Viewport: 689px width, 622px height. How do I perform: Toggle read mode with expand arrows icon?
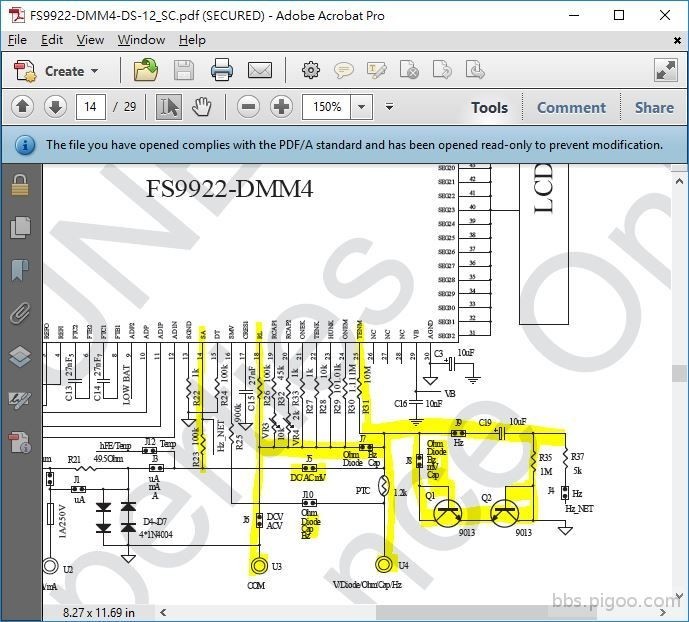click(666, 70)
